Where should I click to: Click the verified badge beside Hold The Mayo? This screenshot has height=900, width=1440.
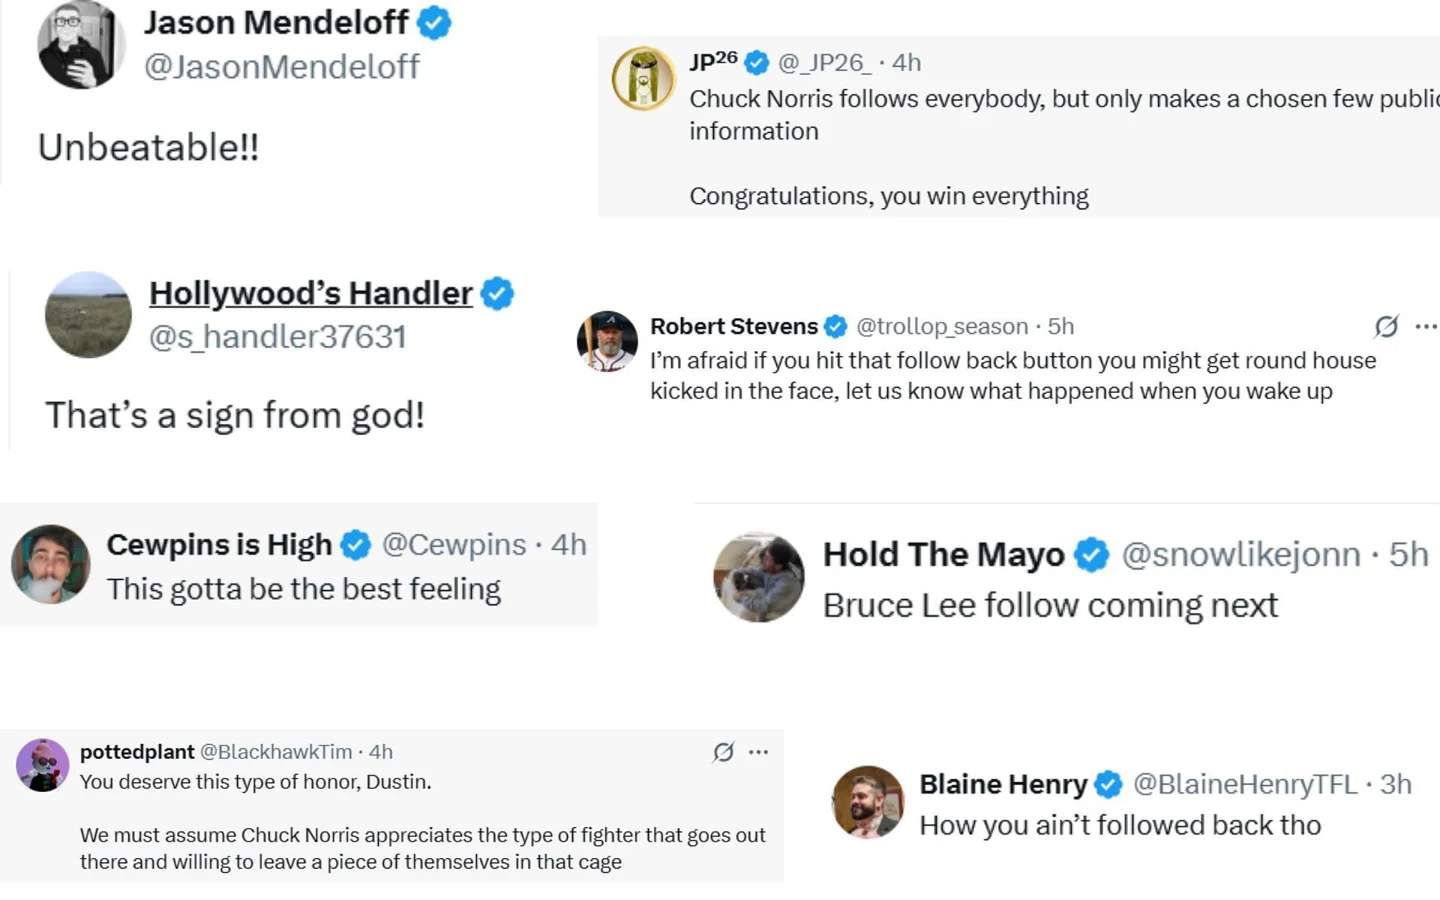click(1091, 554)
